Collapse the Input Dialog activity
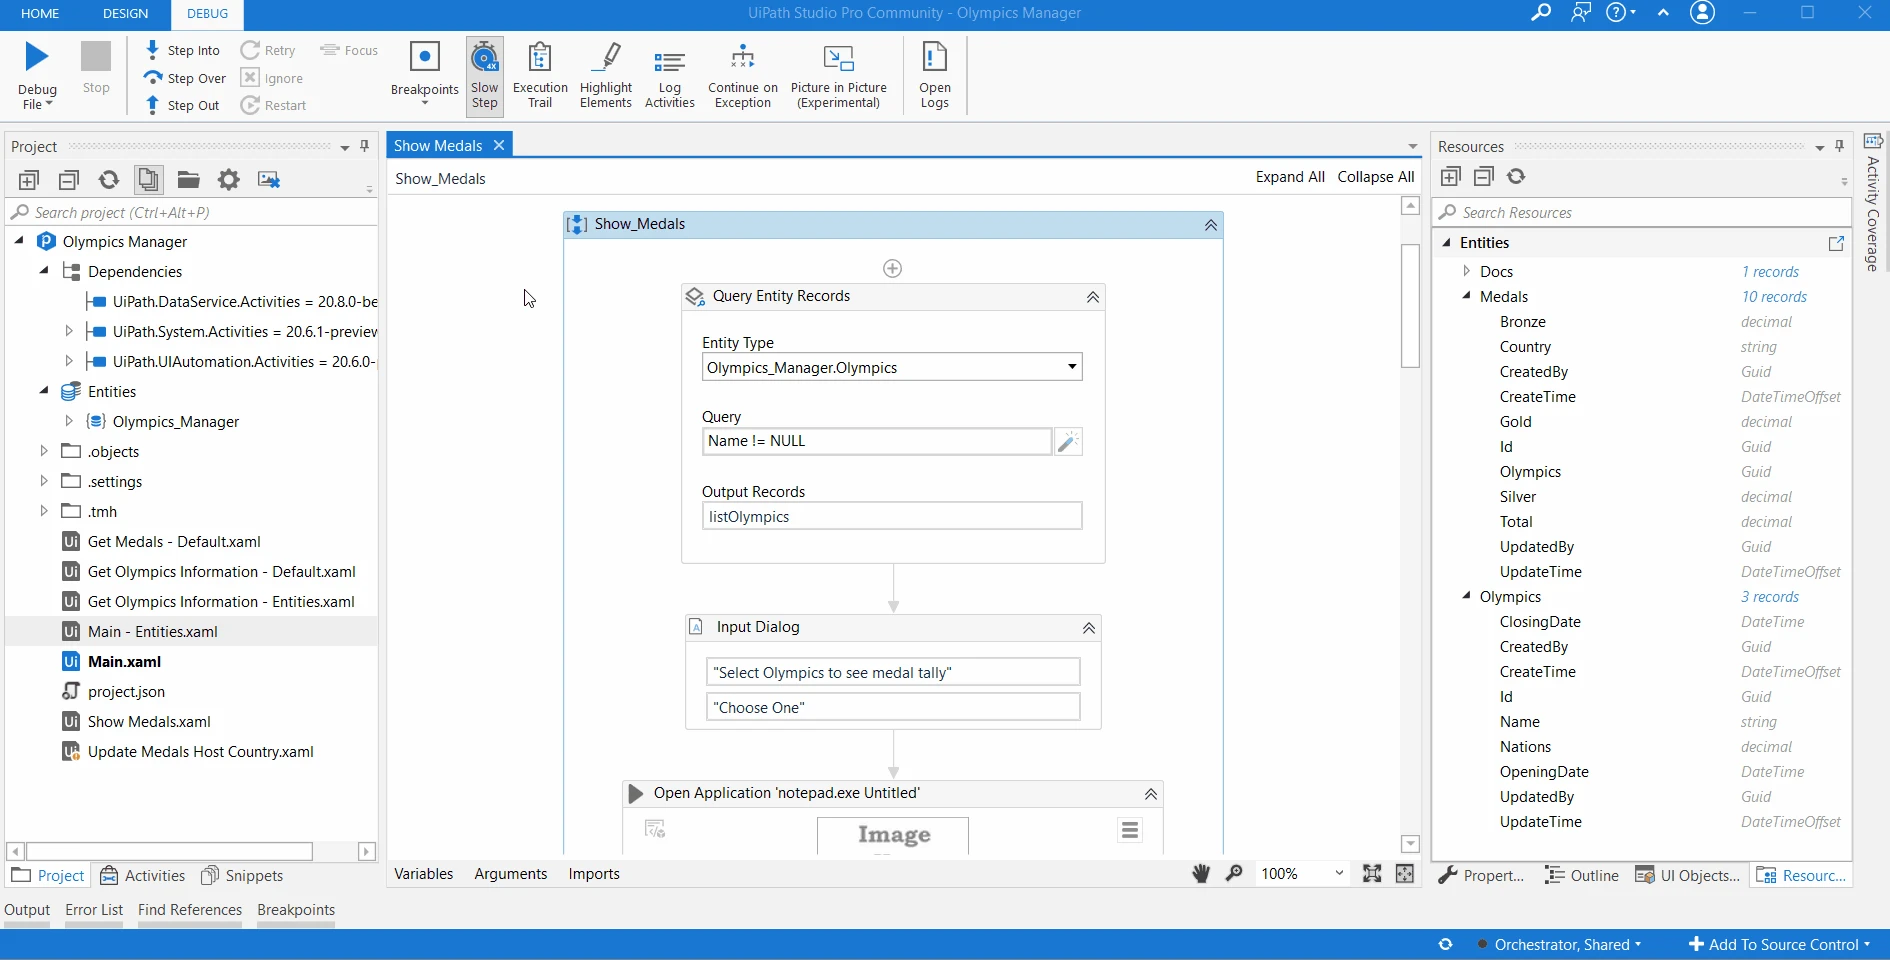 pos(1089,628)
